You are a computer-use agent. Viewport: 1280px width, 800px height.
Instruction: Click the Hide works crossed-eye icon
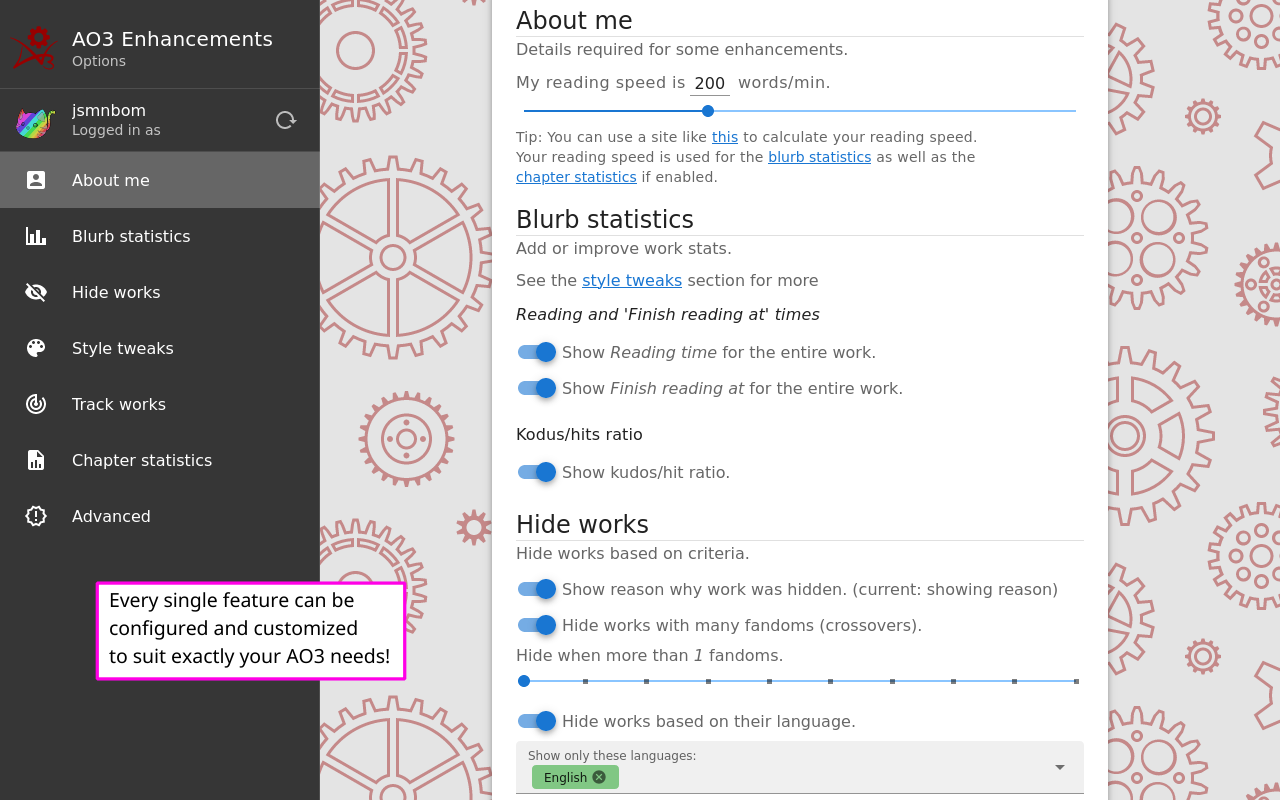click(x=36, y=292)
